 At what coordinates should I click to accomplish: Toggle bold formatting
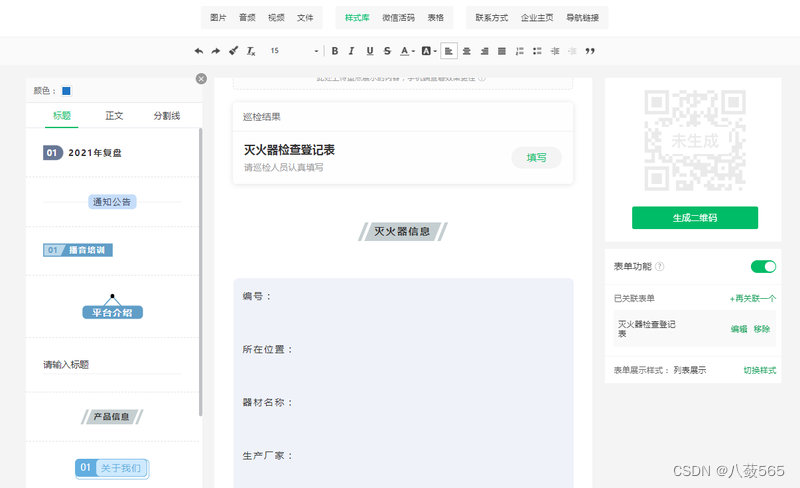pyautogui.click(x=335, y=51)
